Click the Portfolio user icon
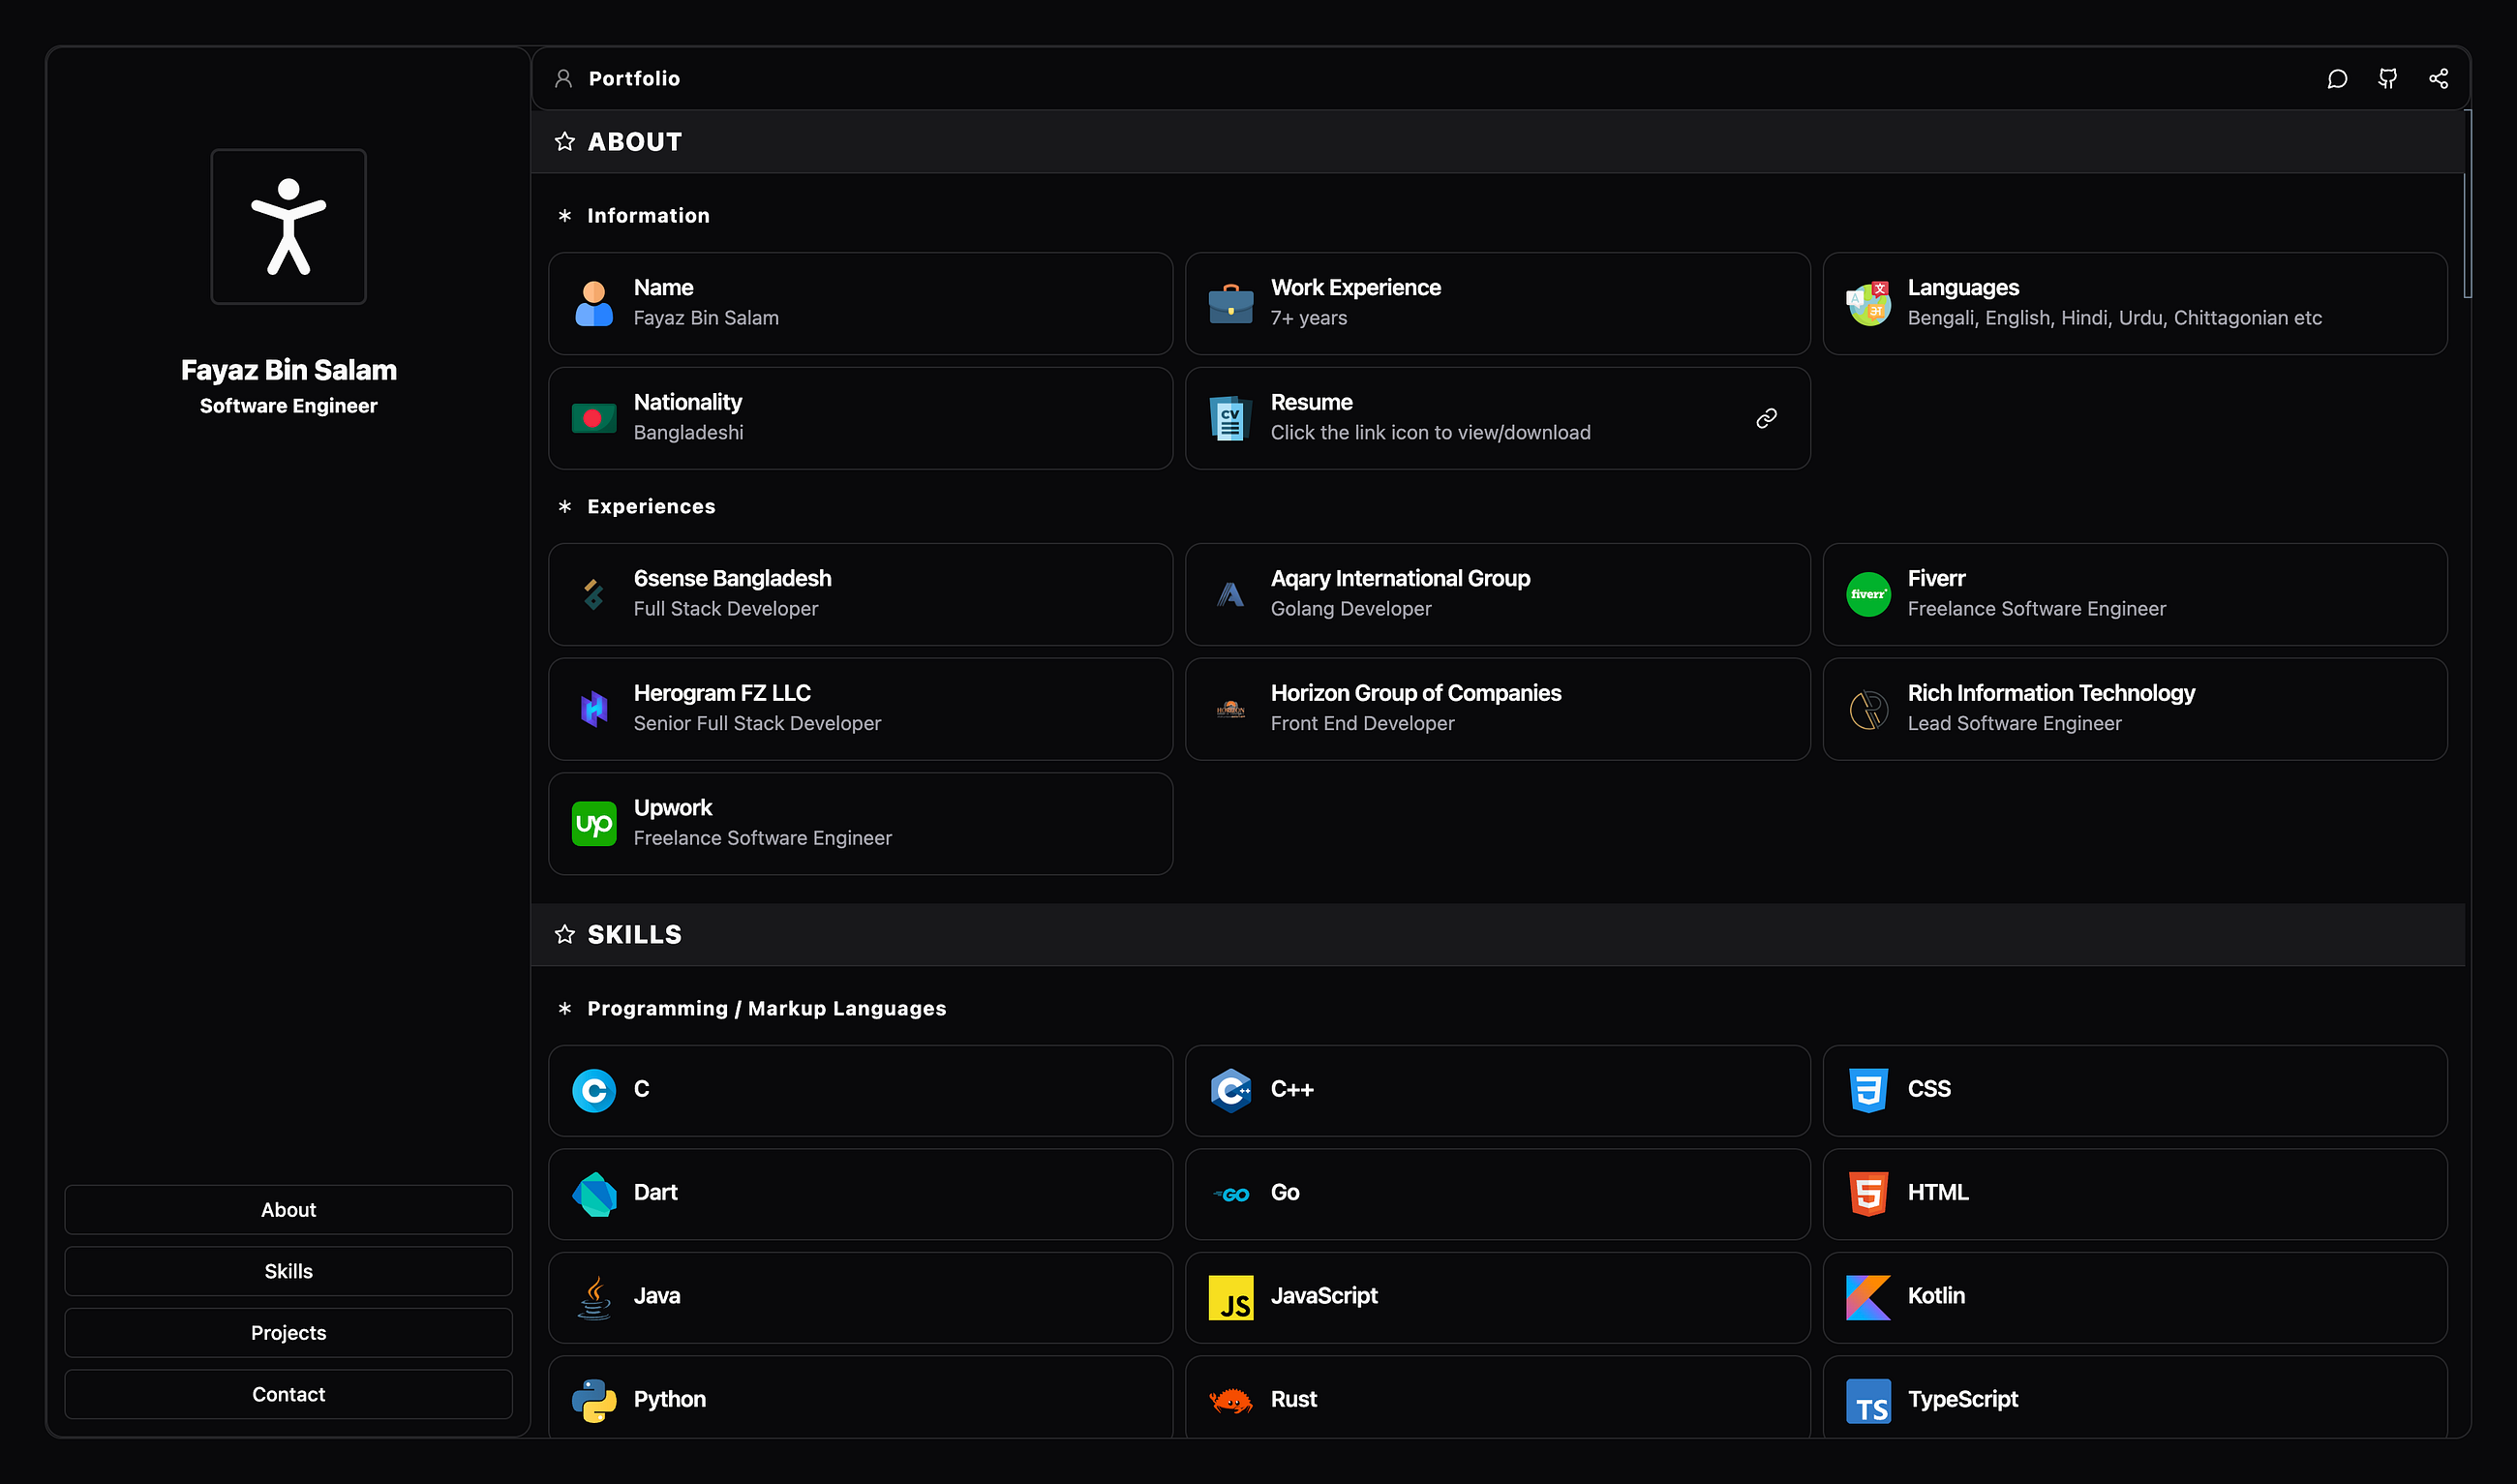Image resolution: width=2517 pixels, height=1484 pixels. click(x=564, y=78)
